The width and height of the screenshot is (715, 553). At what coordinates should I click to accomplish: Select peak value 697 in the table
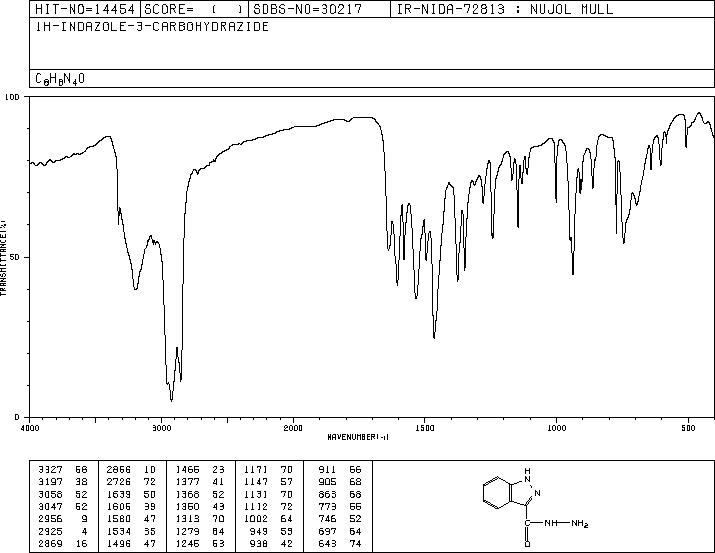327,532
